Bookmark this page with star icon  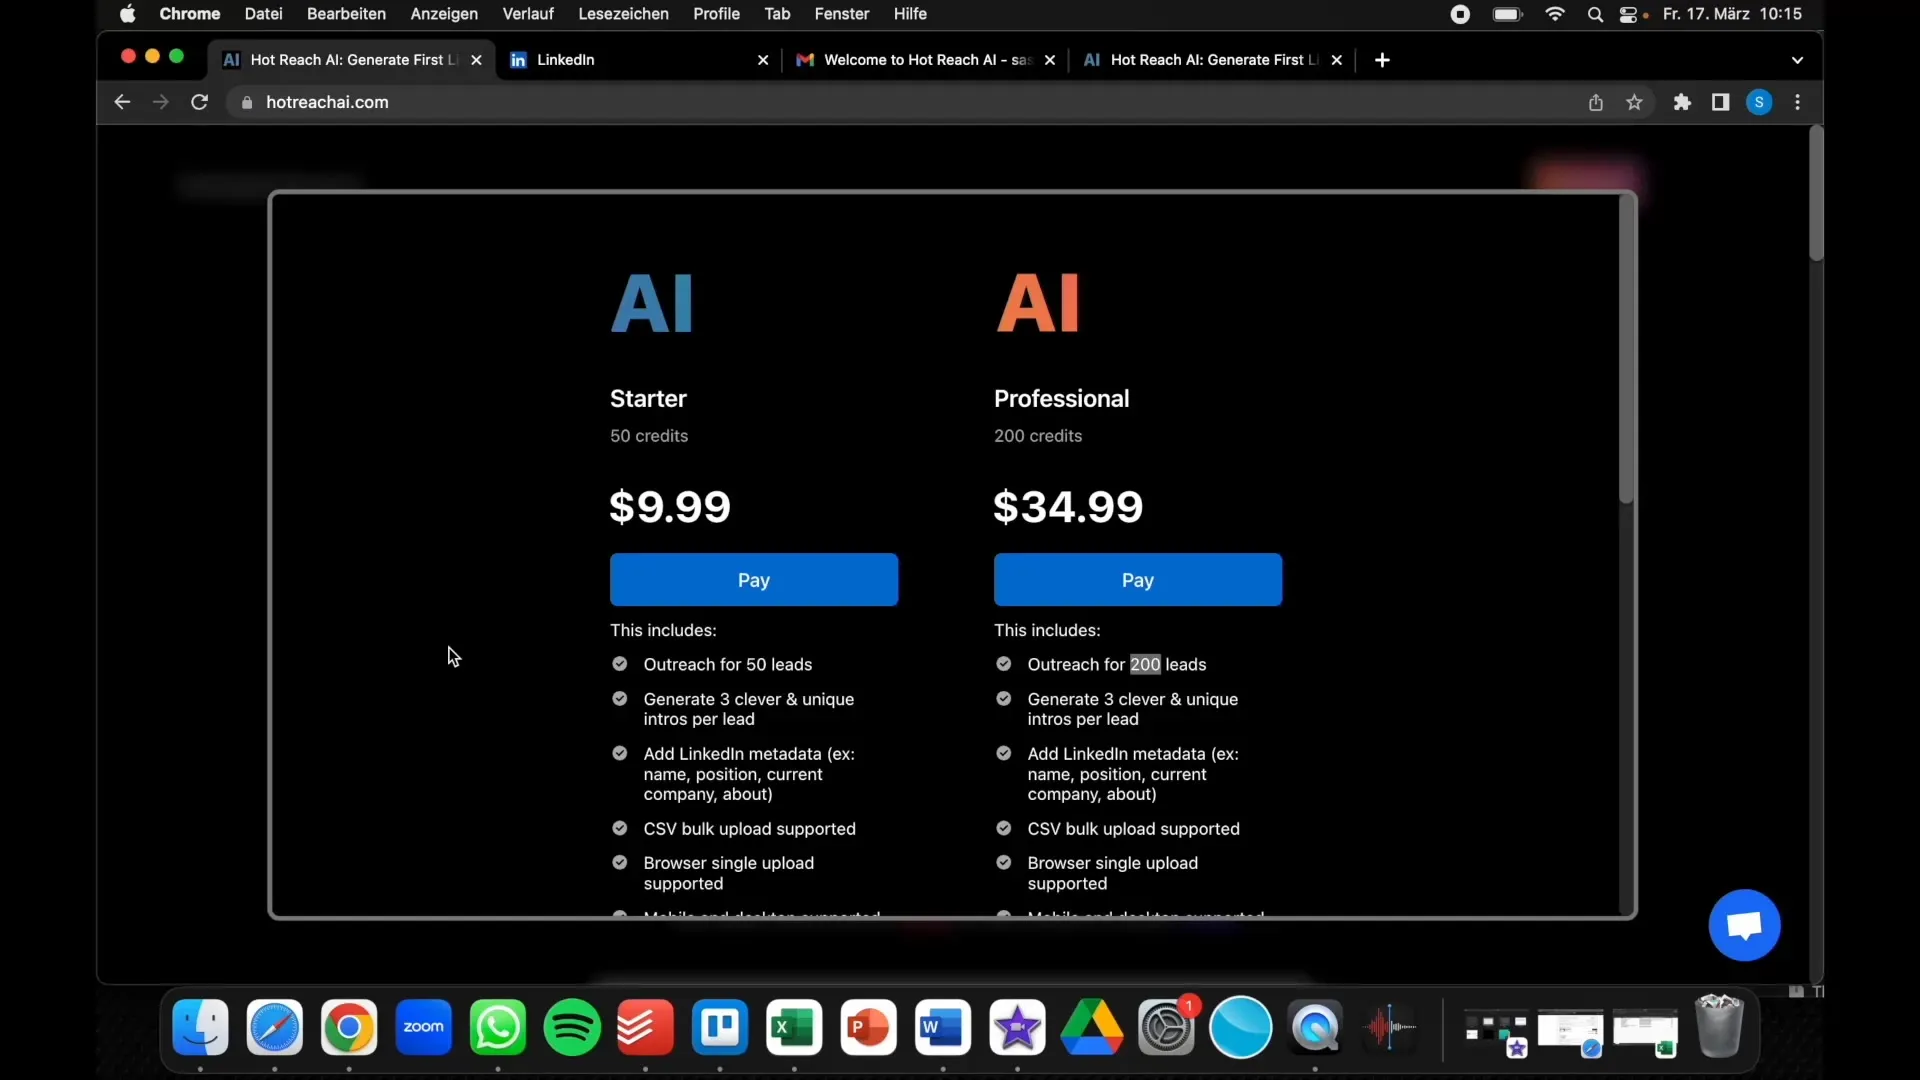(x=1634, y=102)
